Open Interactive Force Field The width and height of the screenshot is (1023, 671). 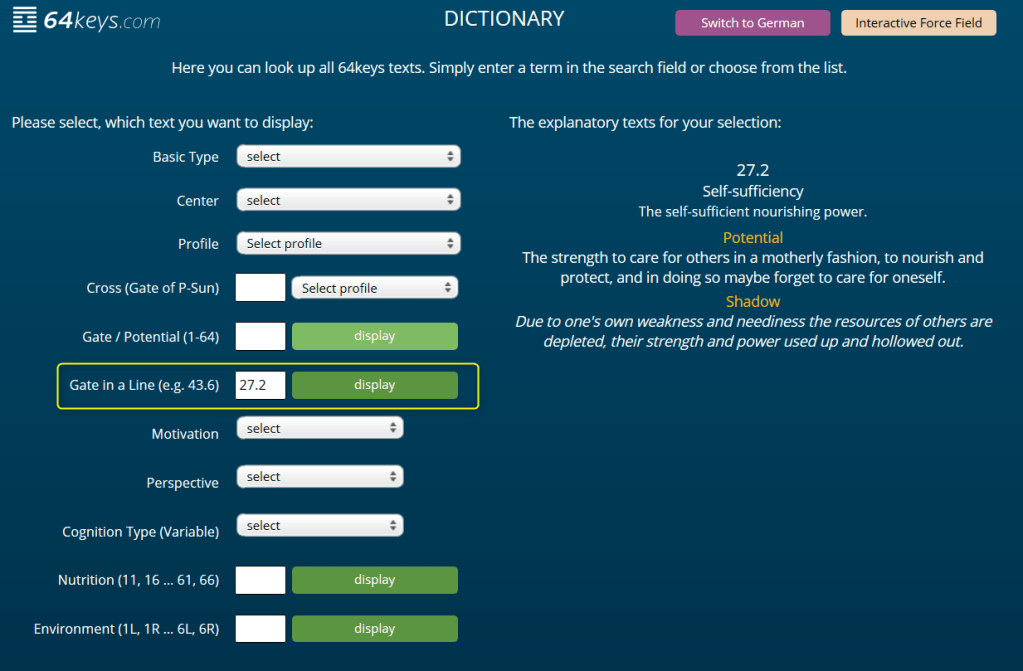coord(918,23)
